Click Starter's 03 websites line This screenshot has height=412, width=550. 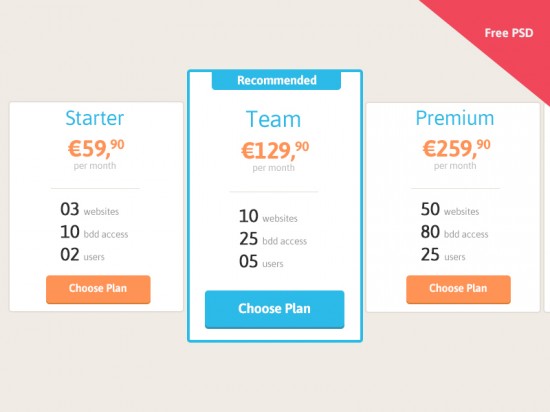click(89, 209)
